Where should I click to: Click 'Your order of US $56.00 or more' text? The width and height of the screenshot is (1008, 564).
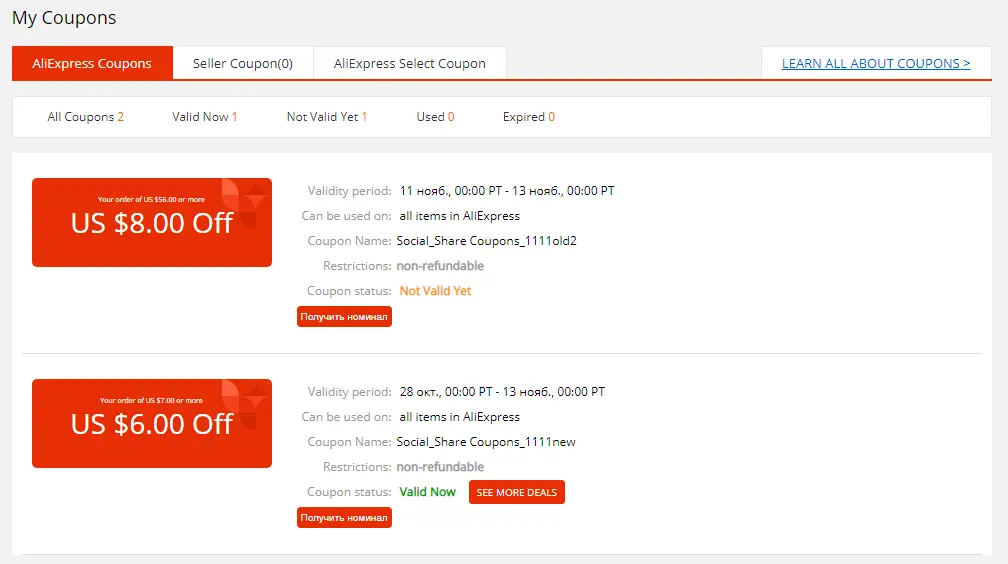[x=151, y=199]
